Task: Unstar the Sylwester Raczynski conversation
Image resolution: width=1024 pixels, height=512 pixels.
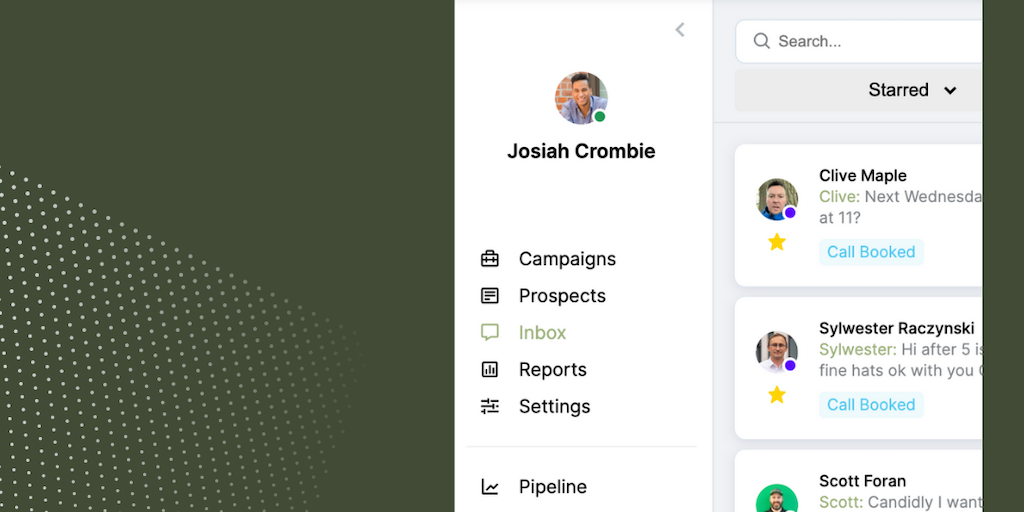Action: point(777,395)
